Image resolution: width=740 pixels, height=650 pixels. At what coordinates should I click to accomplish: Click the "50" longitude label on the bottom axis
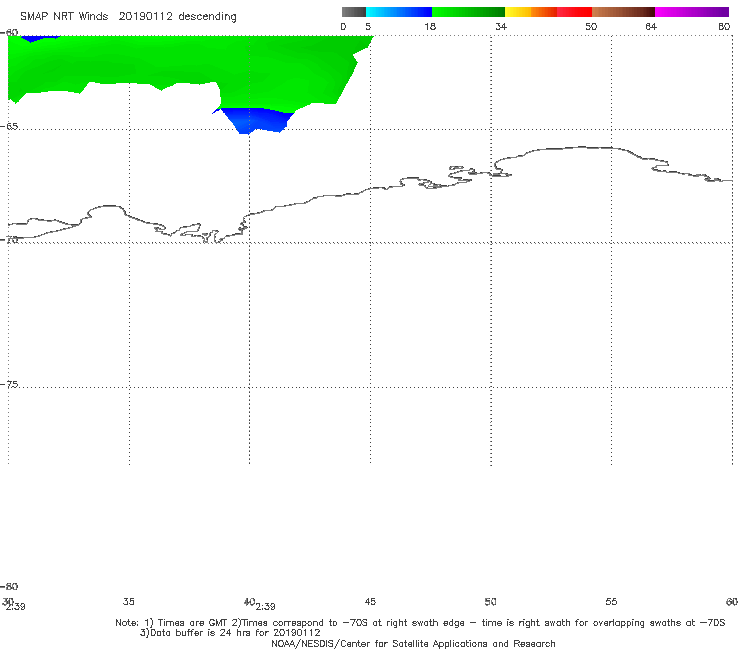click(x=490, y=601)
